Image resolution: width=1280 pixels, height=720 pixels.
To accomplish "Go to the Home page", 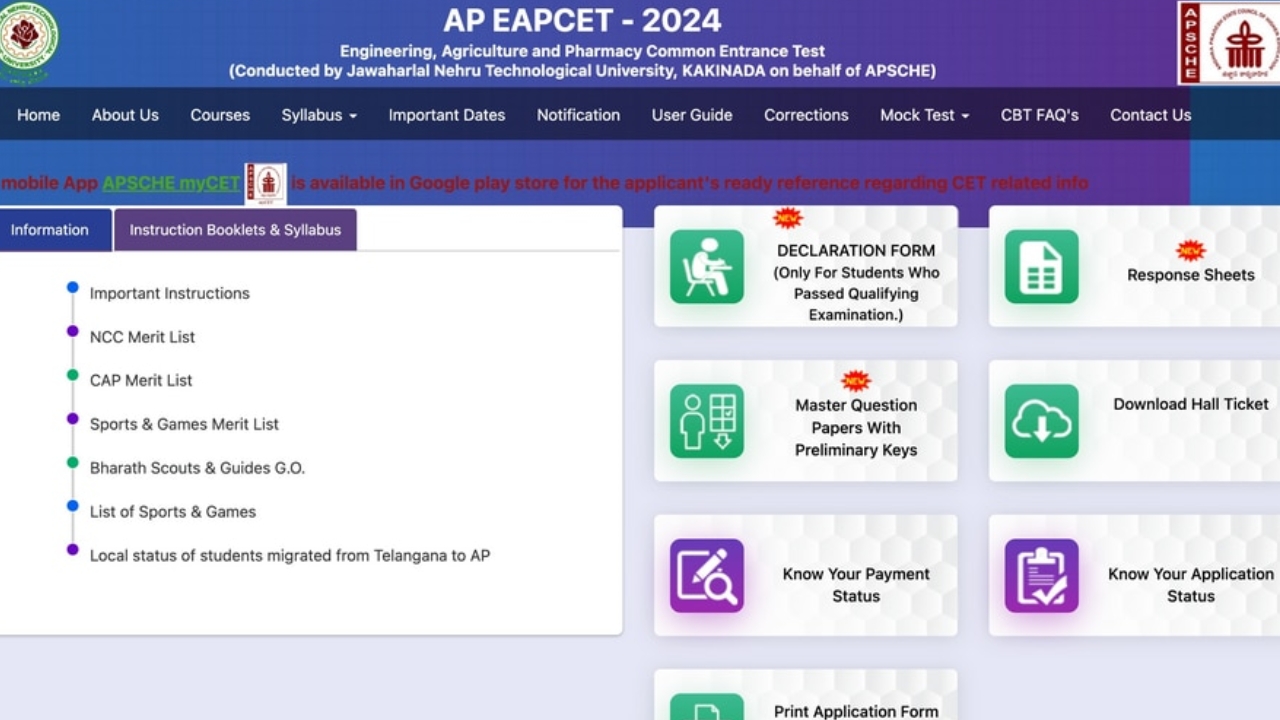I will 38,115.
